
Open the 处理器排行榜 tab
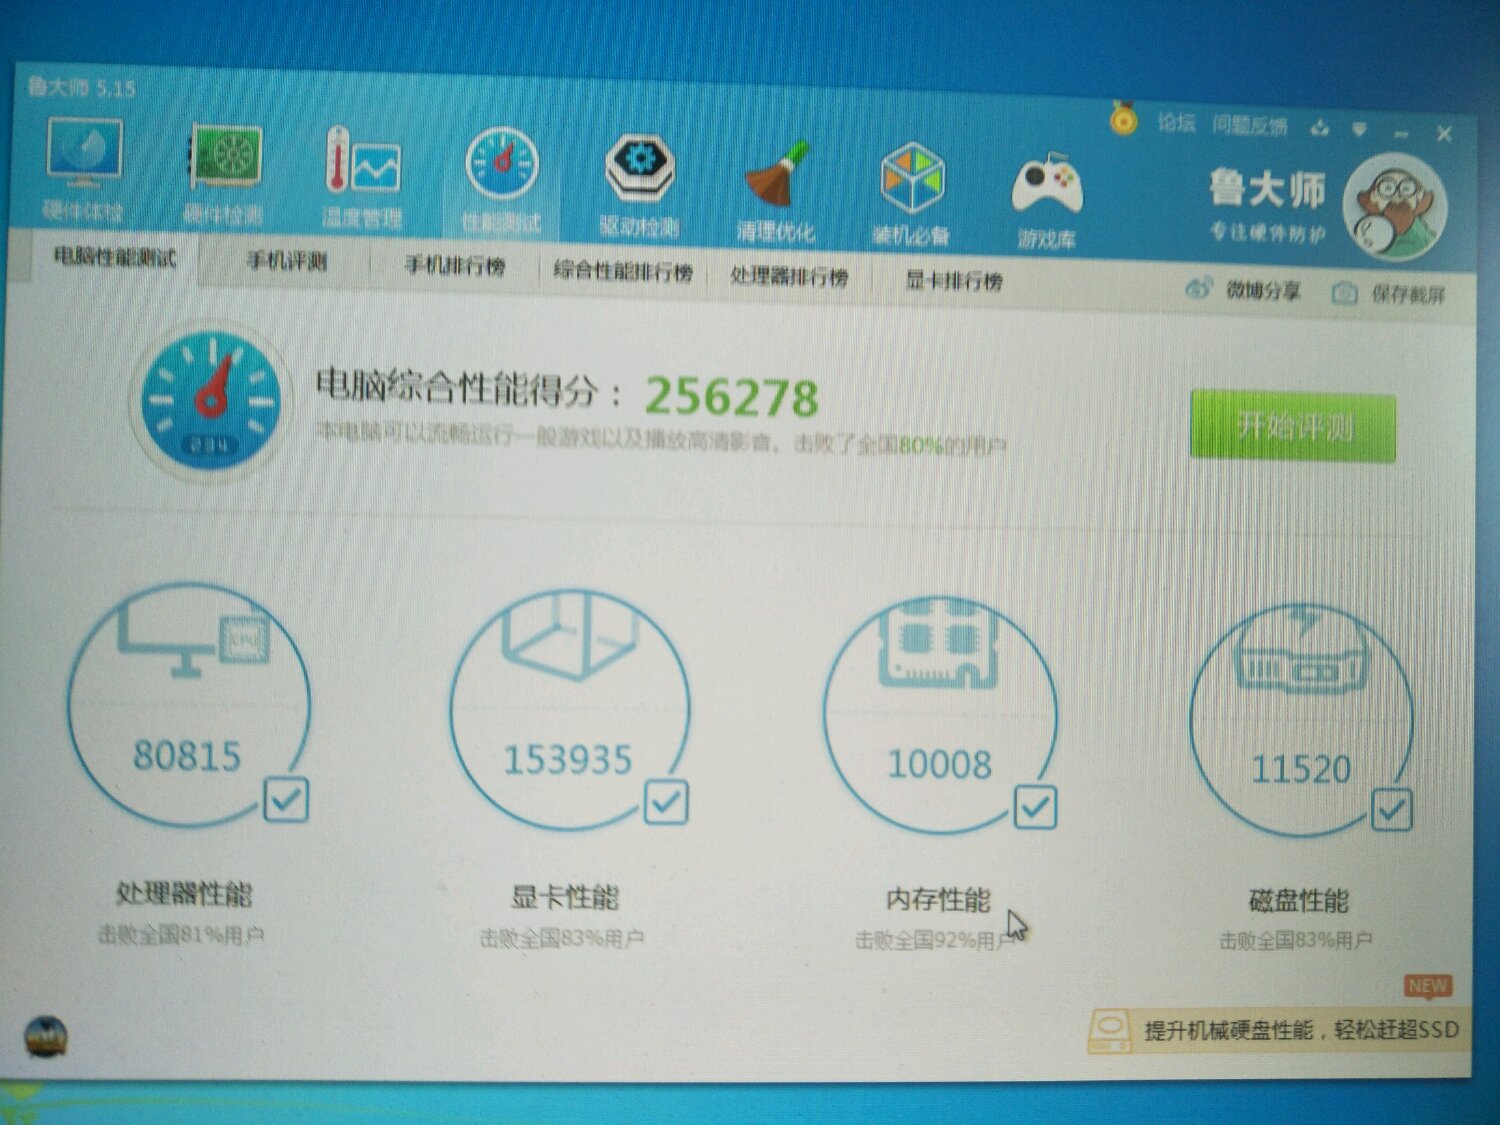(789, 276)
